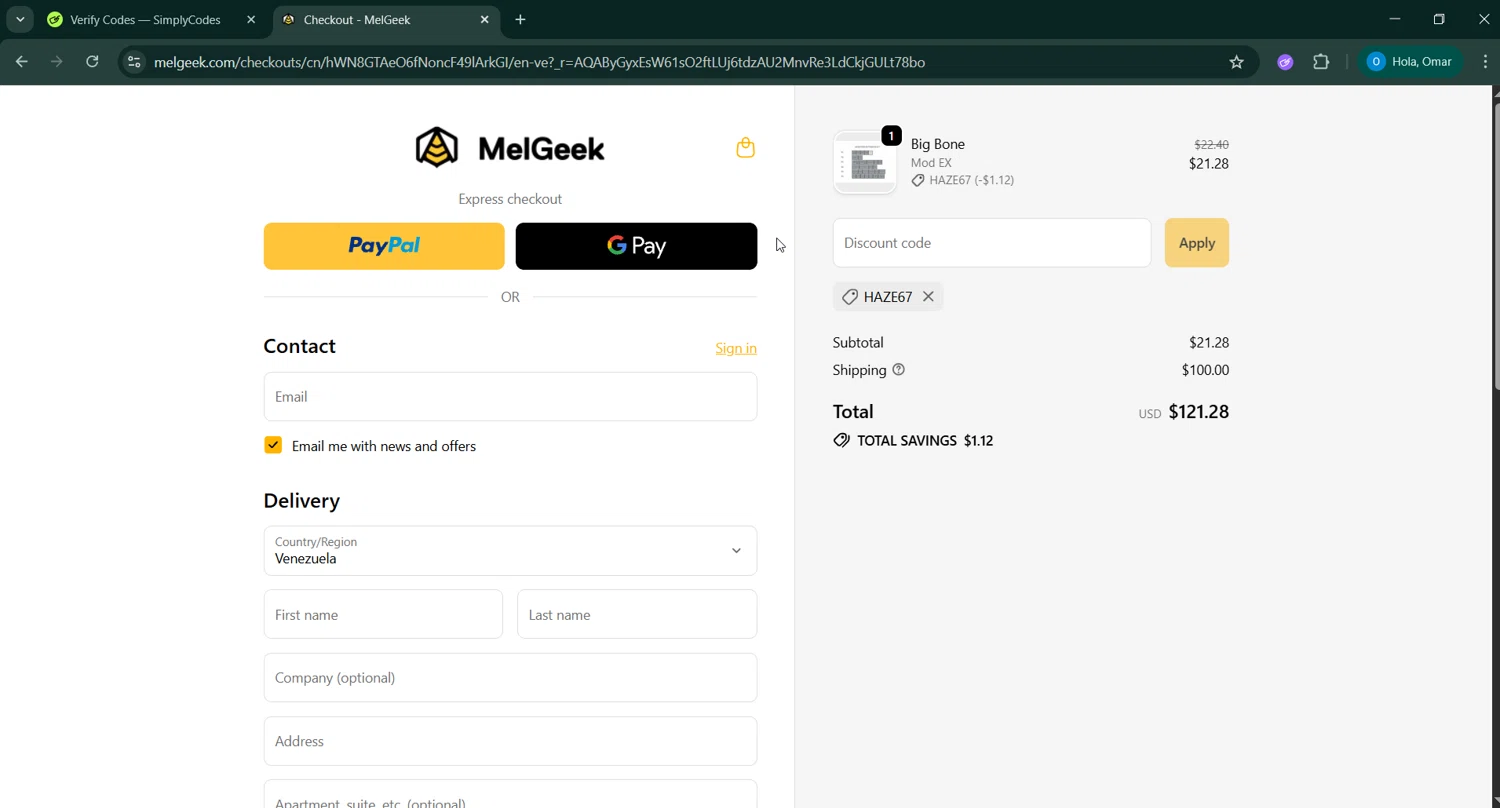This screenshot has width=1500, height=808.
Task: Click the Sign in link
Action: click(x=736, y=348)
